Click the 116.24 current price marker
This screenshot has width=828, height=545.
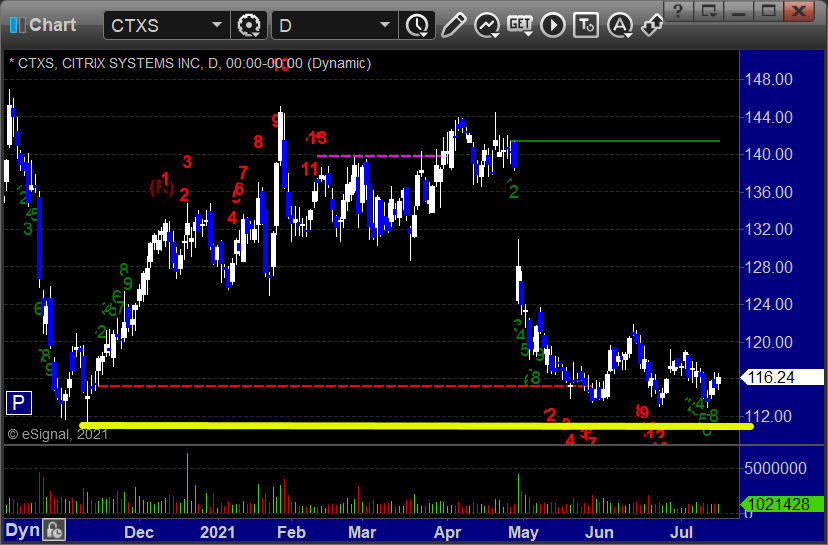(x=782, y=378)
